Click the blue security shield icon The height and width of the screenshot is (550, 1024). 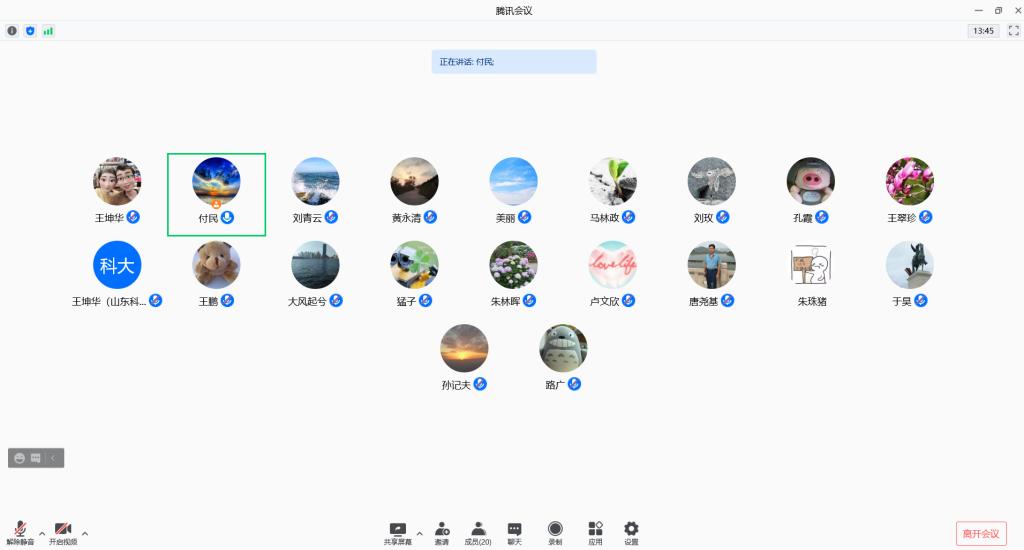tap(30, 31)
